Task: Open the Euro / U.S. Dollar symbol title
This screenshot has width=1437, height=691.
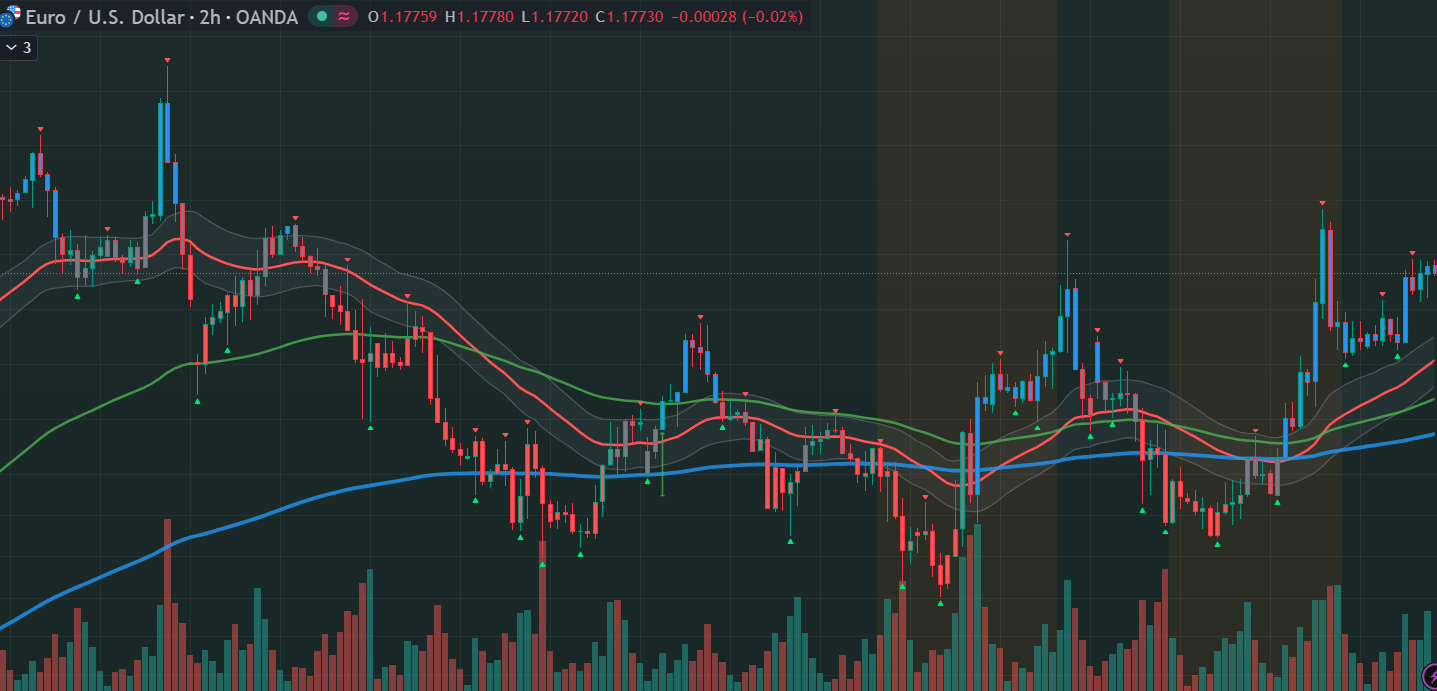Action: (x=105, y=17)
